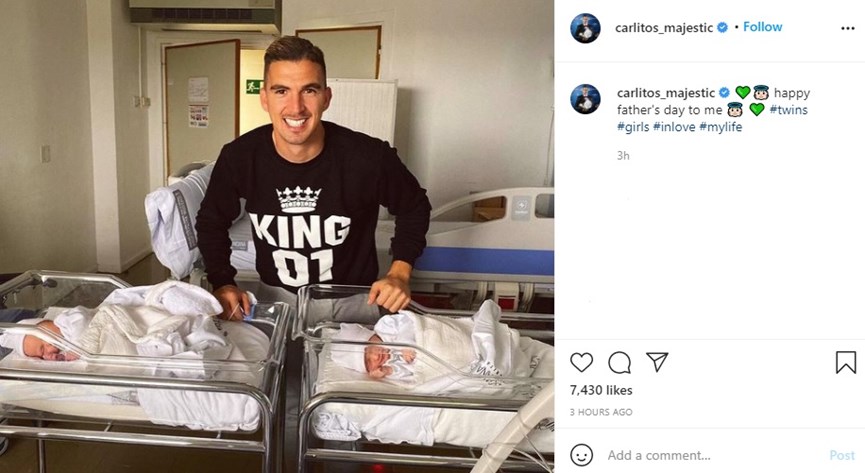The image size is (865, 473).
Task: Click the Post comment button
Action: pos(842,455)
